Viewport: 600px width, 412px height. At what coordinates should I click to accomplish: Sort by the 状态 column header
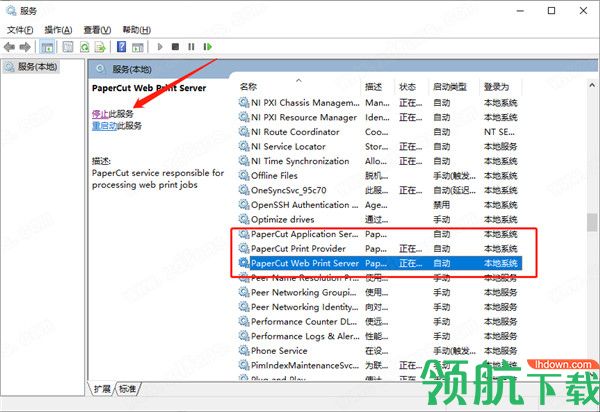pyautogui.click(x=408, y=87)
